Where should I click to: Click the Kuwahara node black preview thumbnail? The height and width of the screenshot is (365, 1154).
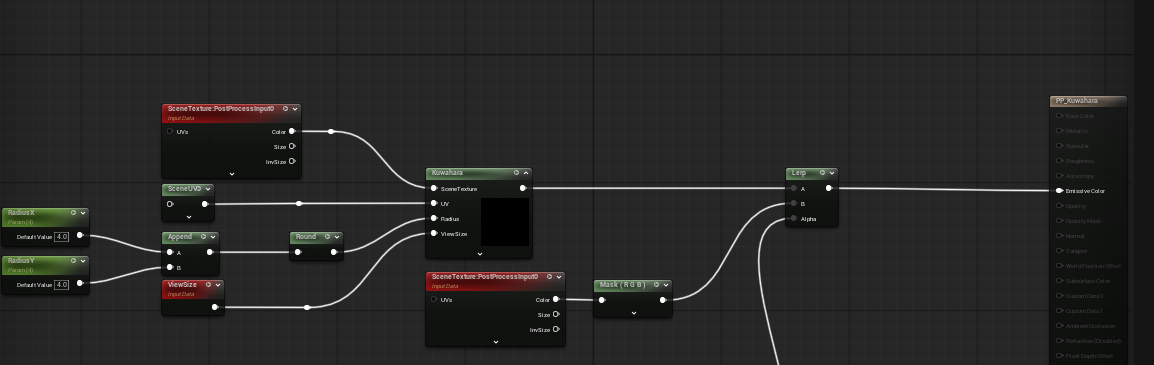click(x=505, y=222)
